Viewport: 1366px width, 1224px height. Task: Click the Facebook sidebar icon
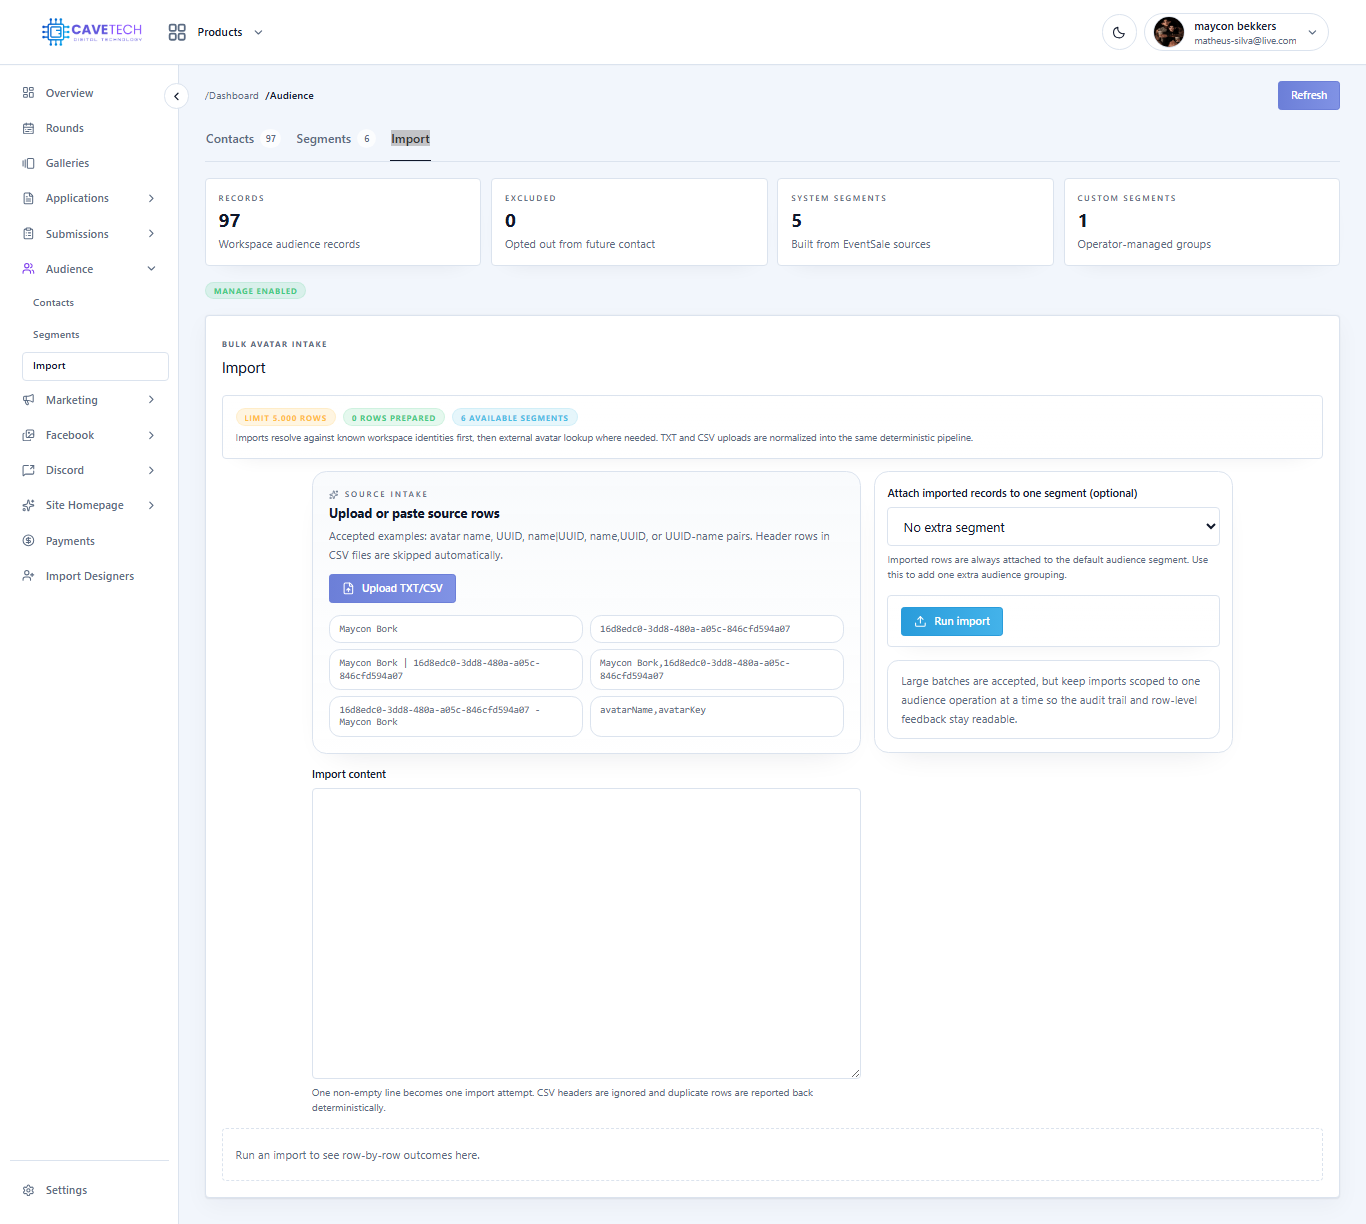point(28,435)
